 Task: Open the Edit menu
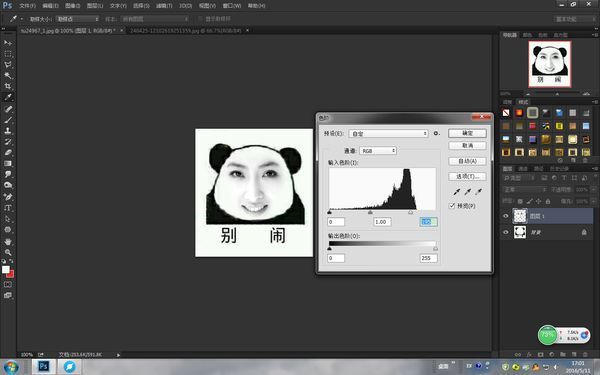(51, 6)
